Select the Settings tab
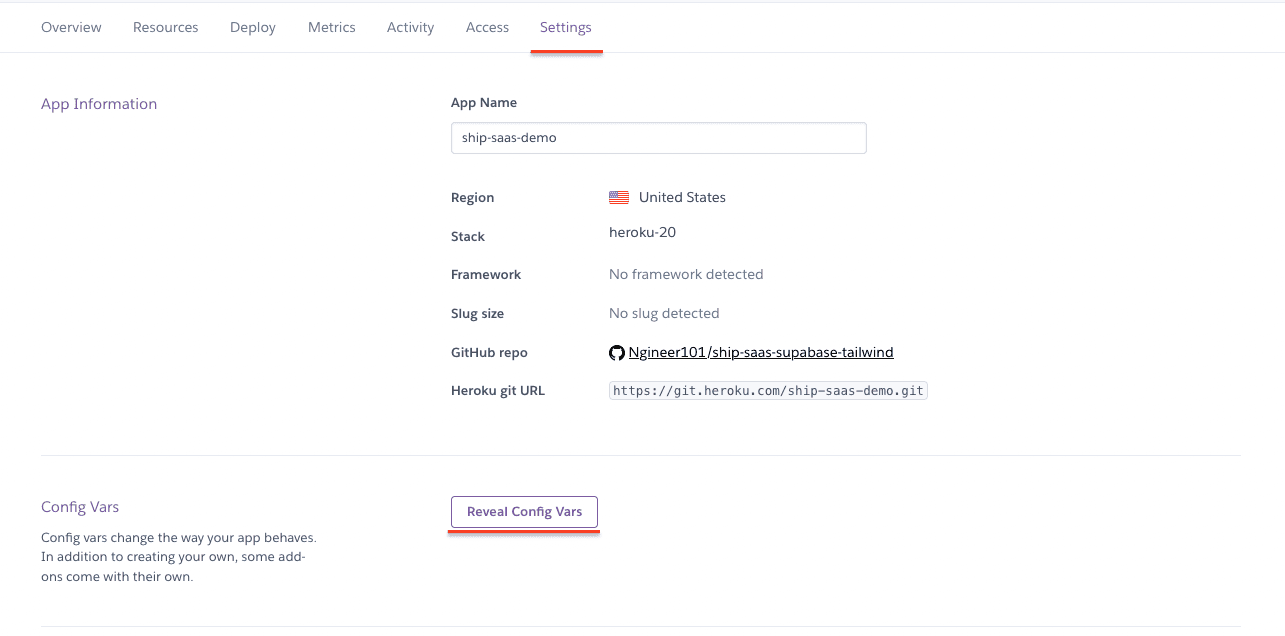Viewport: 1285px width, 636px height. pos(565,27)
